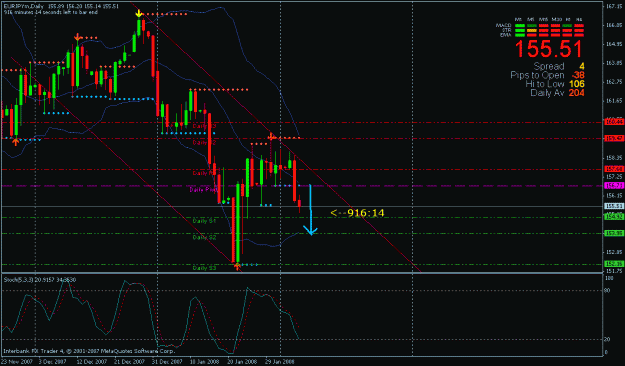Click the orange up arrow at Daily S3 low
The width and height of the screenshot is (625, 366).
coord(237,266)
